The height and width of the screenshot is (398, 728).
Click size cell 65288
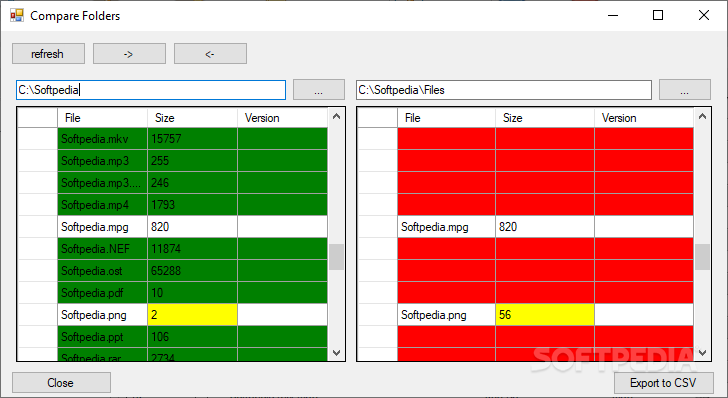[193, 271]
